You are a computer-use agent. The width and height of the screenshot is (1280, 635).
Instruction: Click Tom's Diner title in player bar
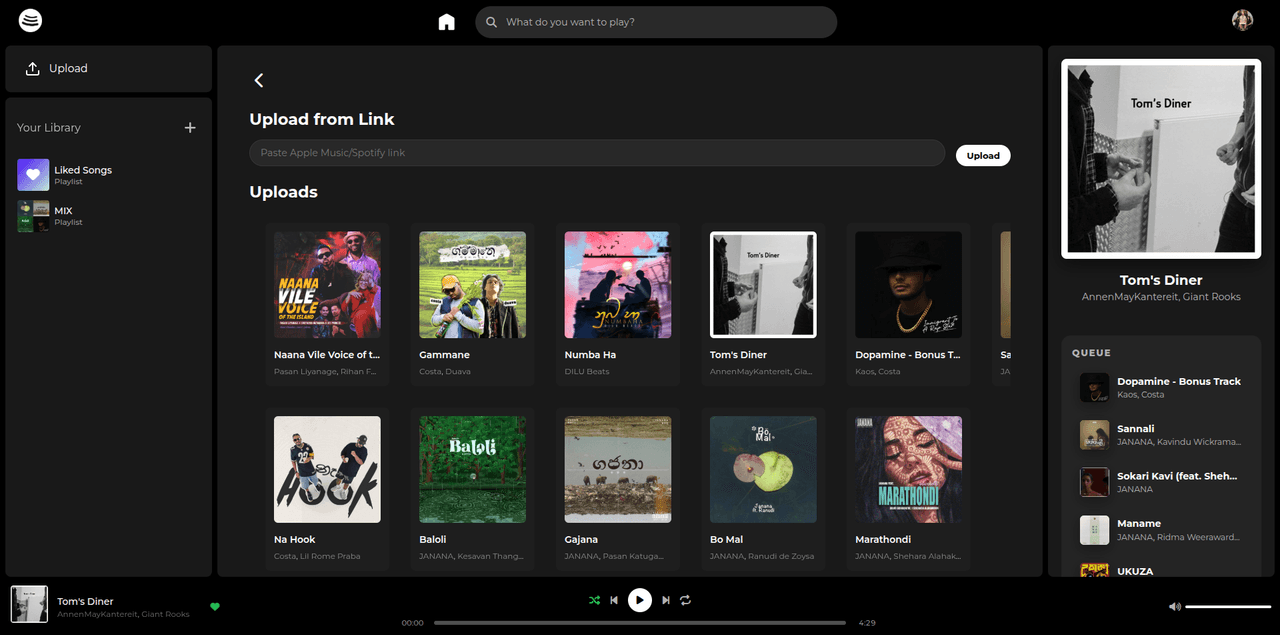click(x=85, y=601)
